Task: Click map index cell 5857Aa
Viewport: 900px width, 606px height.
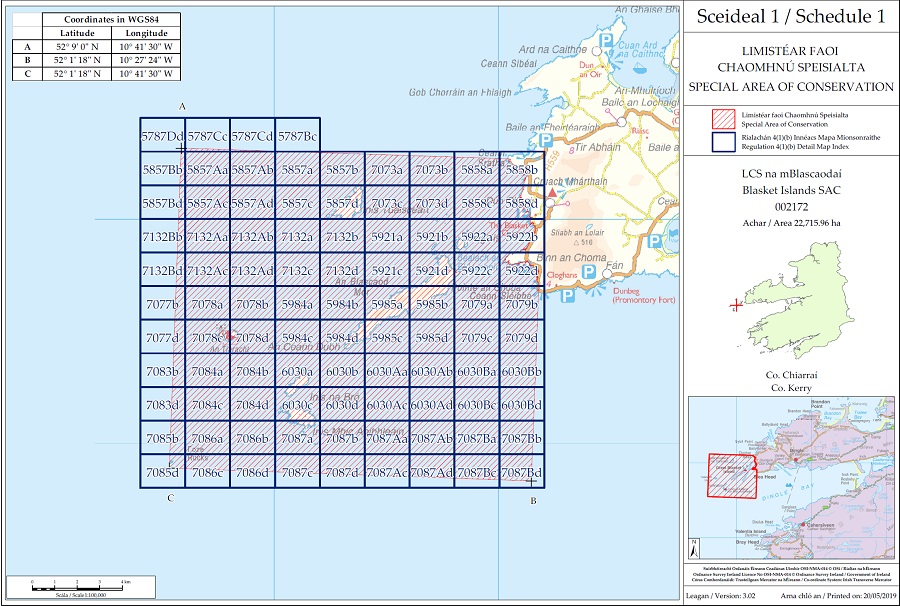Action: tap(207, 170)
